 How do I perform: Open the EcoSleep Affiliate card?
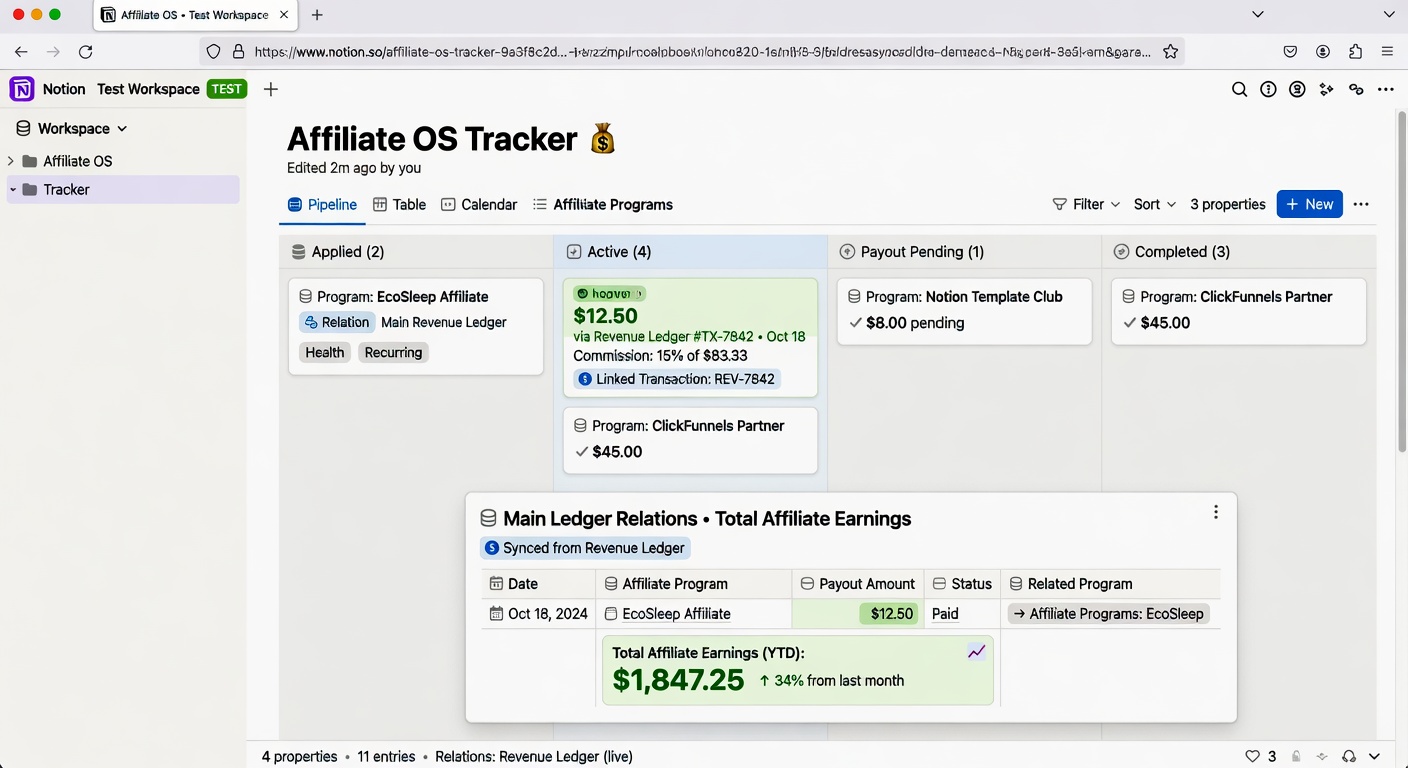(416, 326)
